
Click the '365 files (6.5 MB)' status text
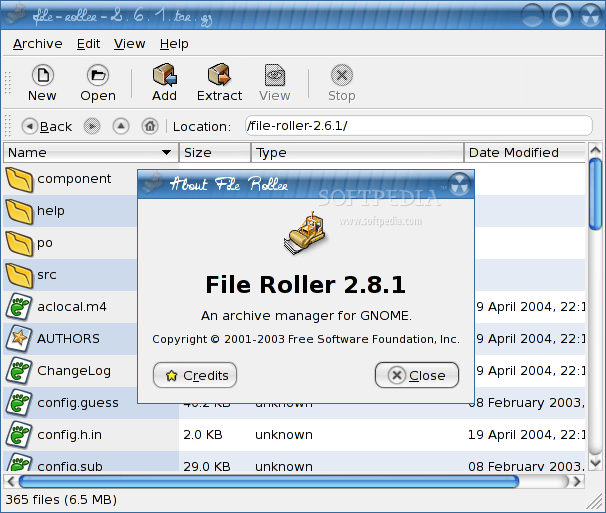coord(61,500)
